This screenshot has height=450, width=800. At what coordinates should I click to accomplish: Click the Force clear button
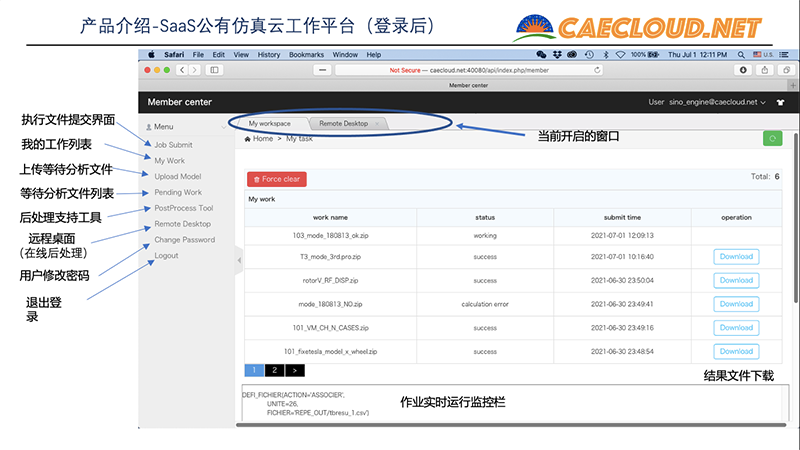277,179
